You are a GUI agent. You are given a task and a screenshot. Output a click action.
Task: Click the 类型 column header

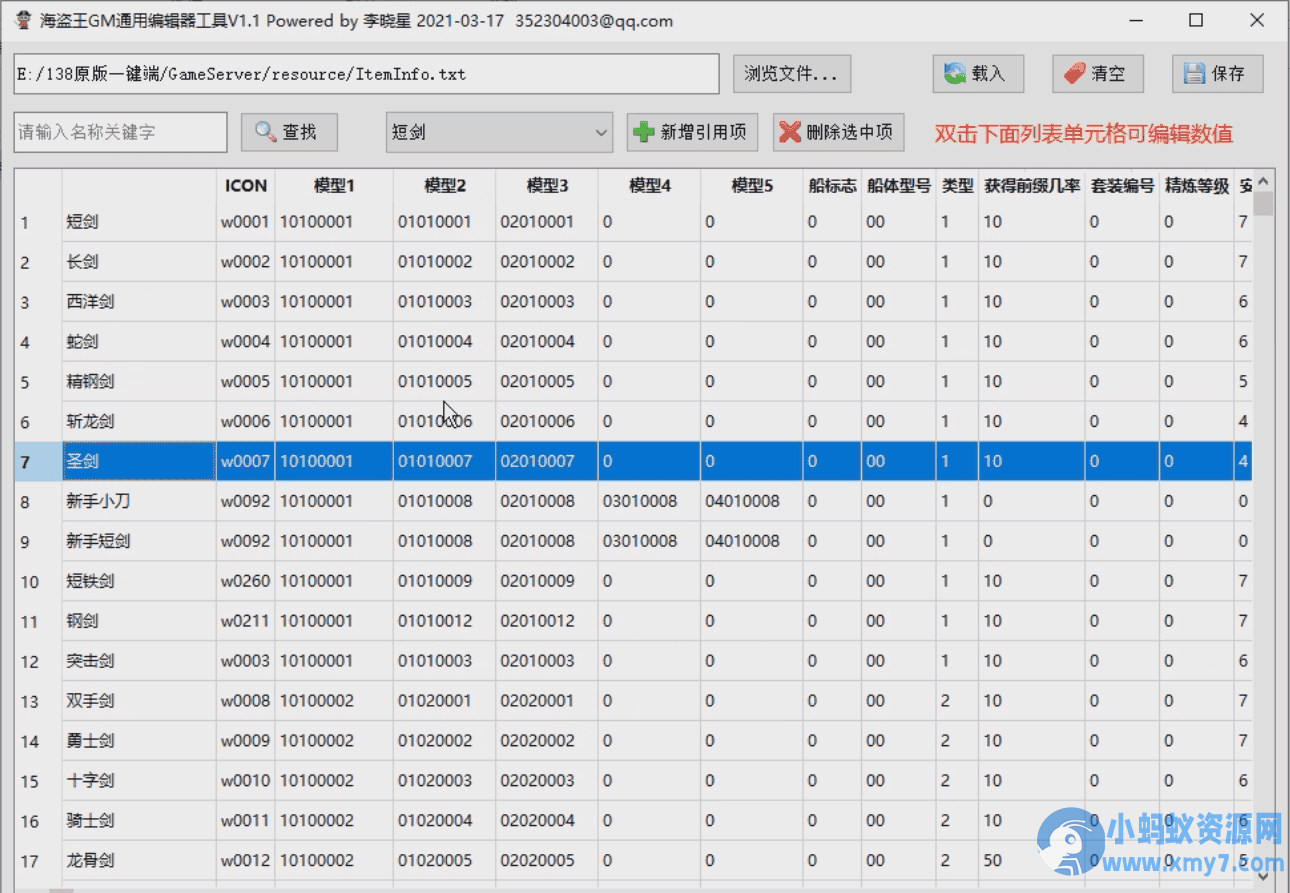pos(958,186)
